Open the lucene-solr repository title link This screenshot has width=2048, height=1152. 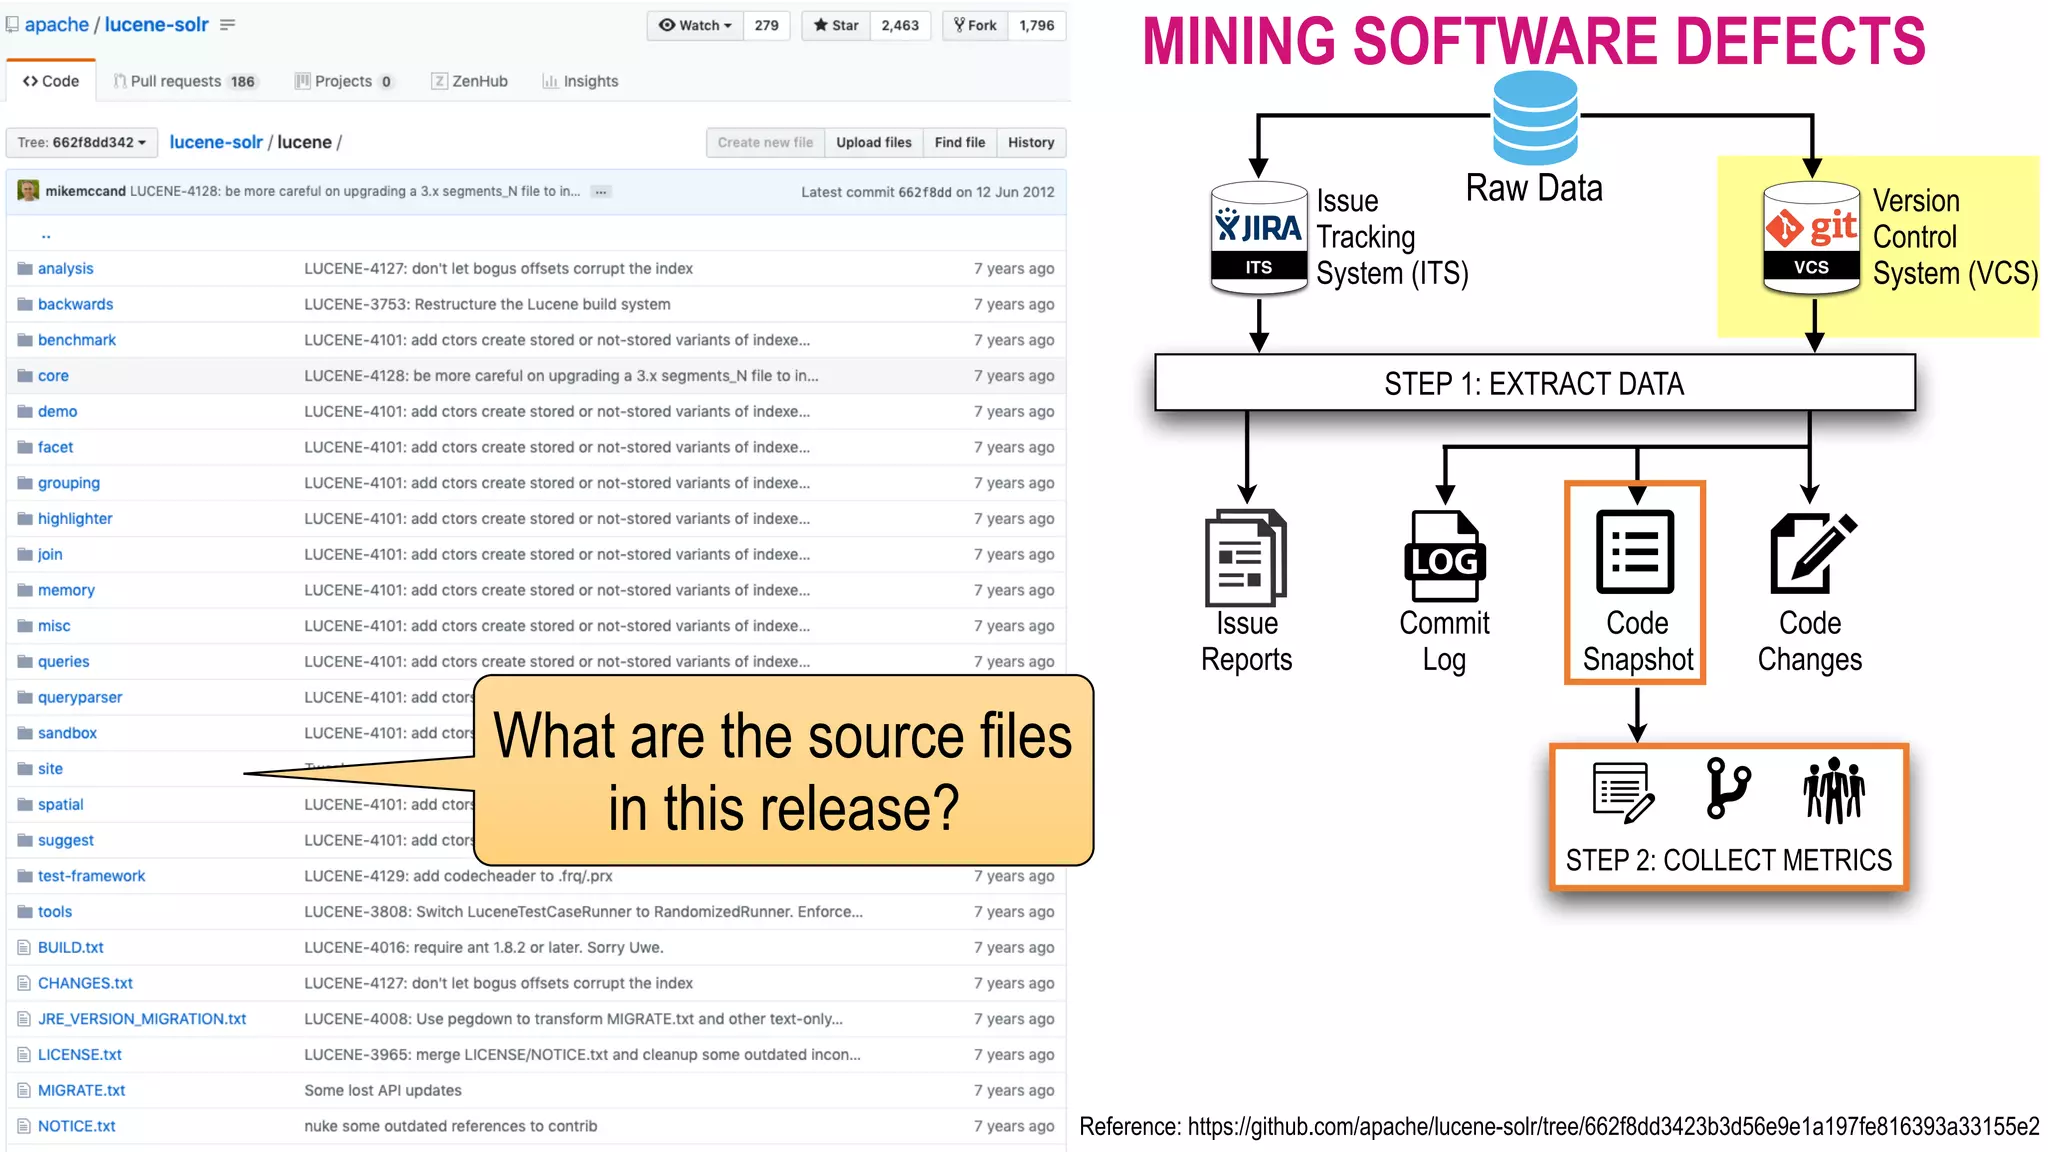point(156,25)
